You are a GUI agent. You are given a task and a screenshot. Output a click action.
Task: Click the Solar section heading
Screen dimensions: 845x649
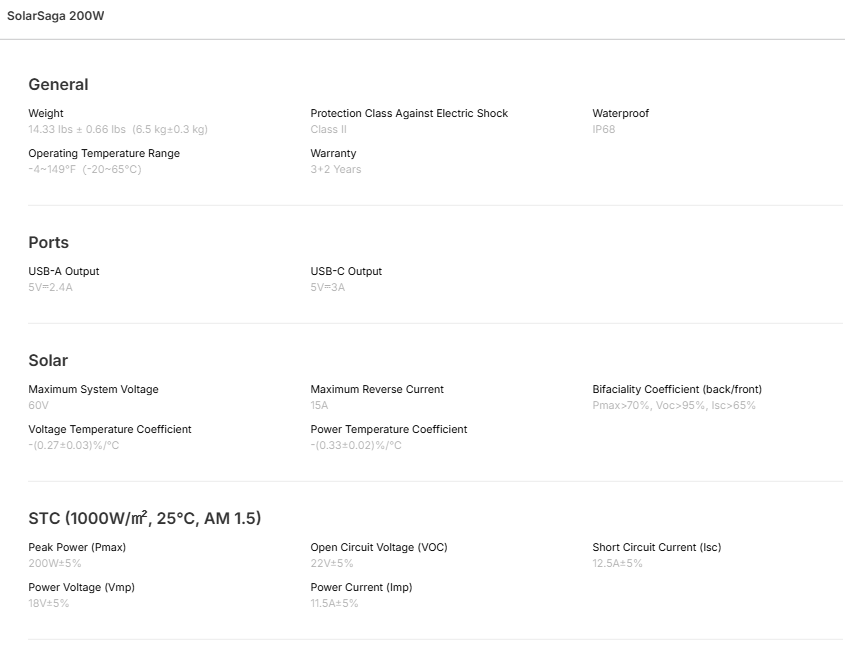click(48, 361)
